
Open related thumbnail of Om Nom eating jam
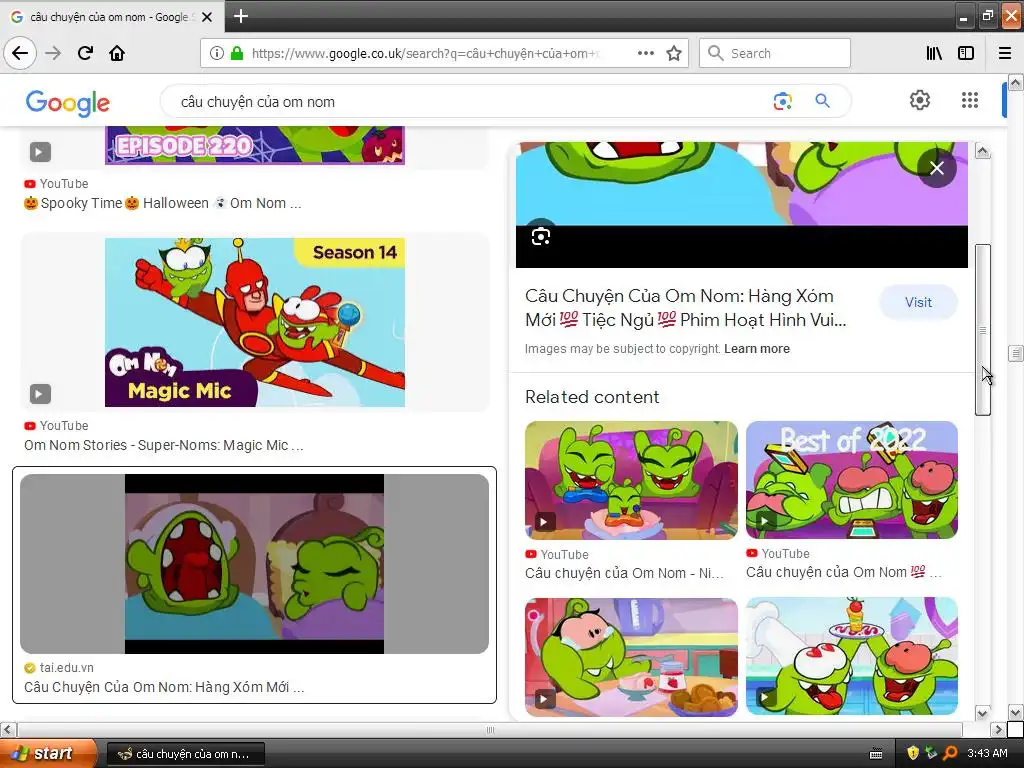(632, 657)
